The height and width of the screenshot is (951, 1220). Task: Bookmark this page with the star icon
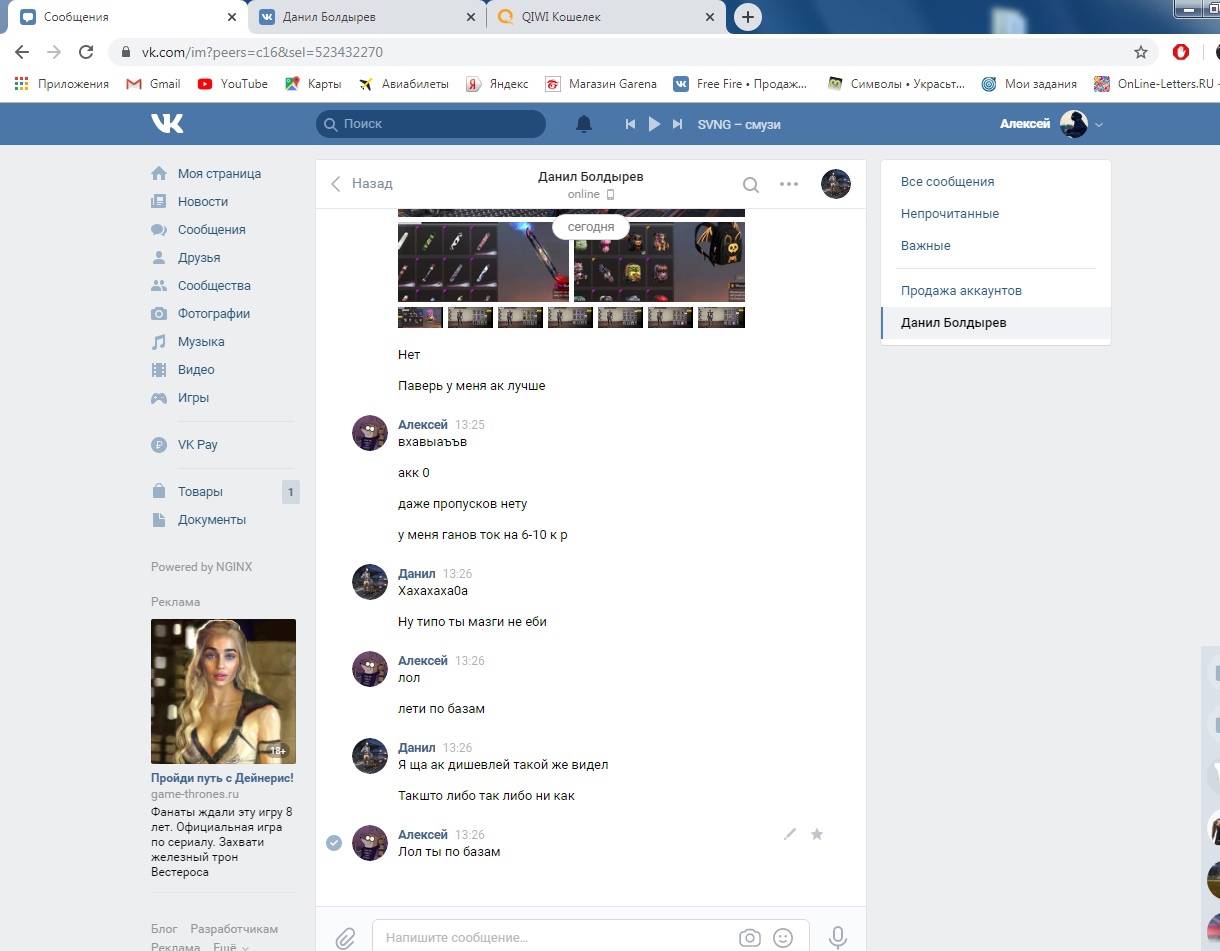coord(1141,52)
